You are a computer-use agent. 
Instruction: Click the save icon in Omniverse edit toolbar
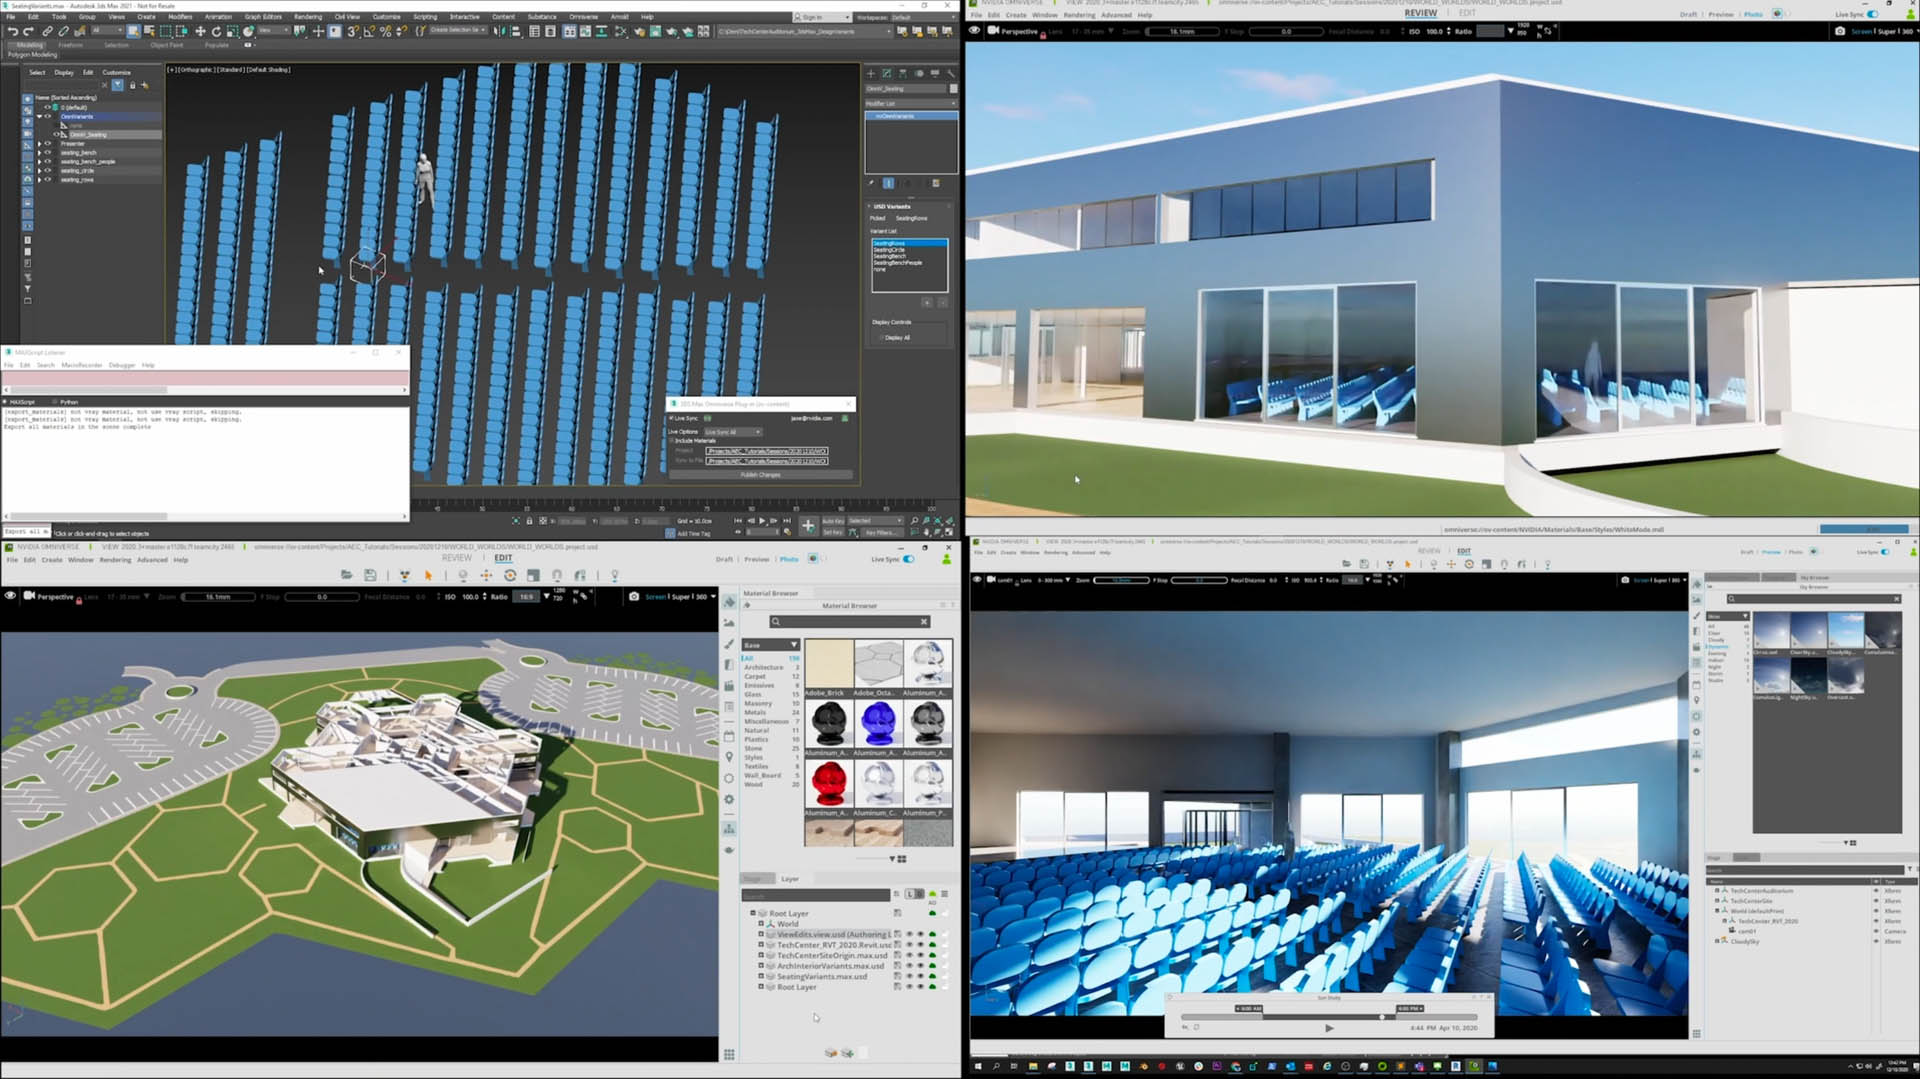[x=370, y=576]
